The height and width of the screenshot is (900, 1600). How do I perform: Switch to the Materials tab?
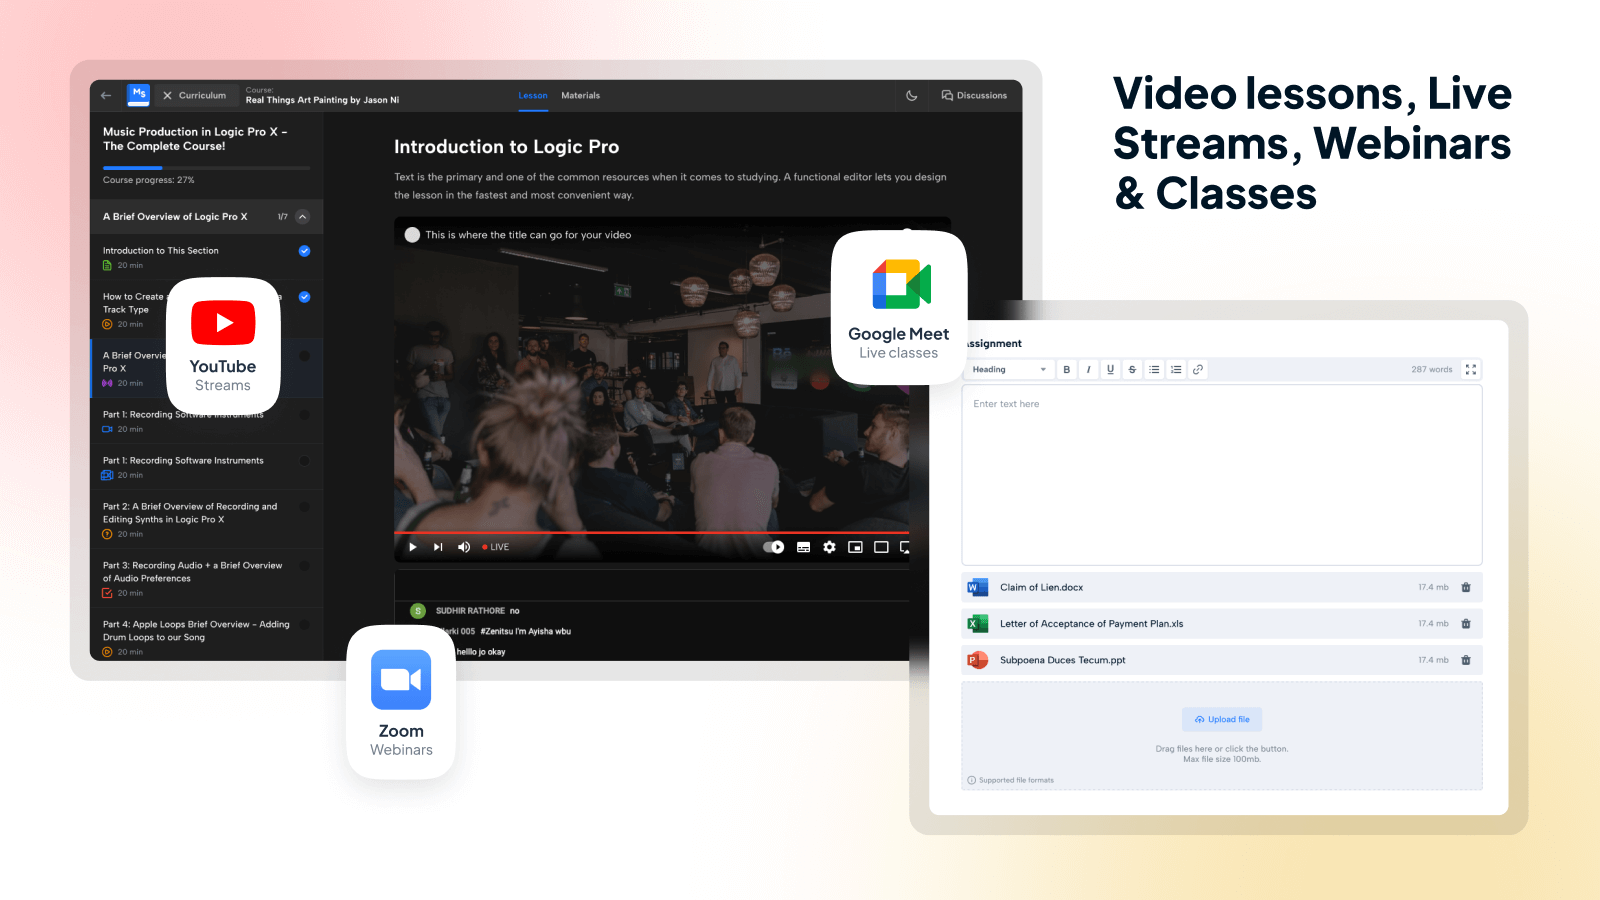click(x=581, y=96)
